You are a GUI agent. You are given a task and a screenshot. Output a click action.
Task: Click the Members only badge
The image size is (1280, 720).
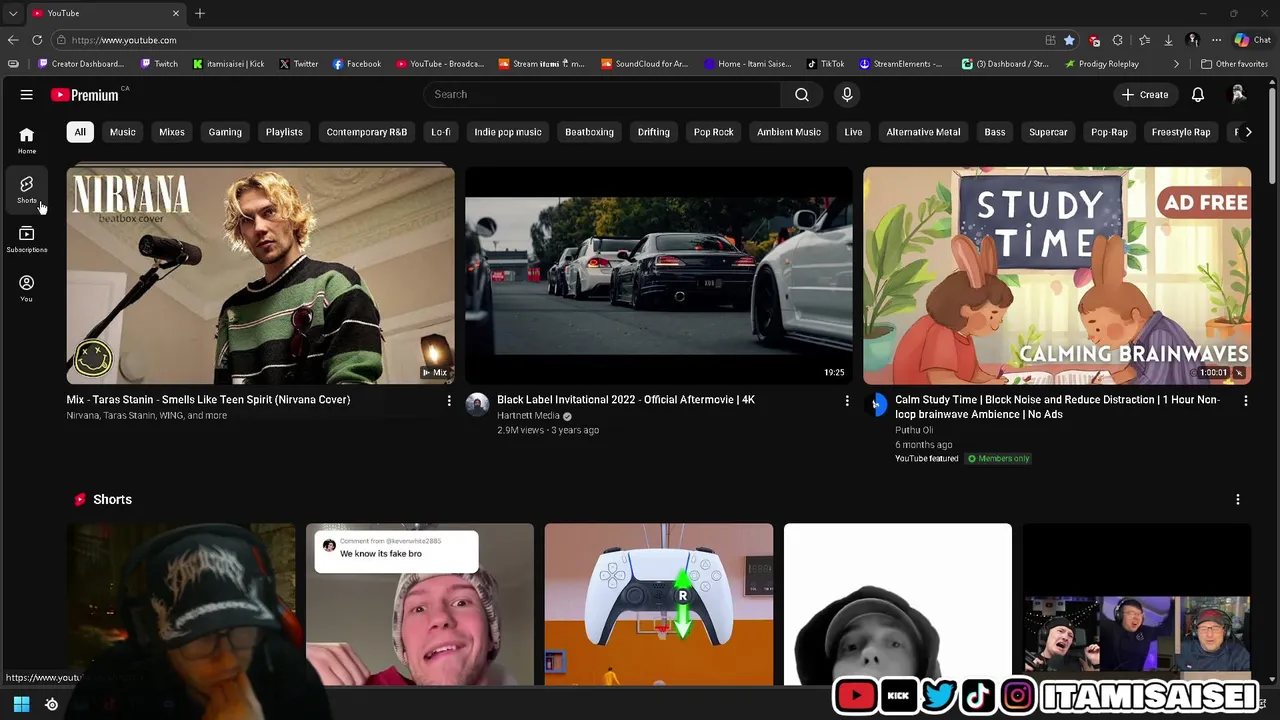[998, 459]
